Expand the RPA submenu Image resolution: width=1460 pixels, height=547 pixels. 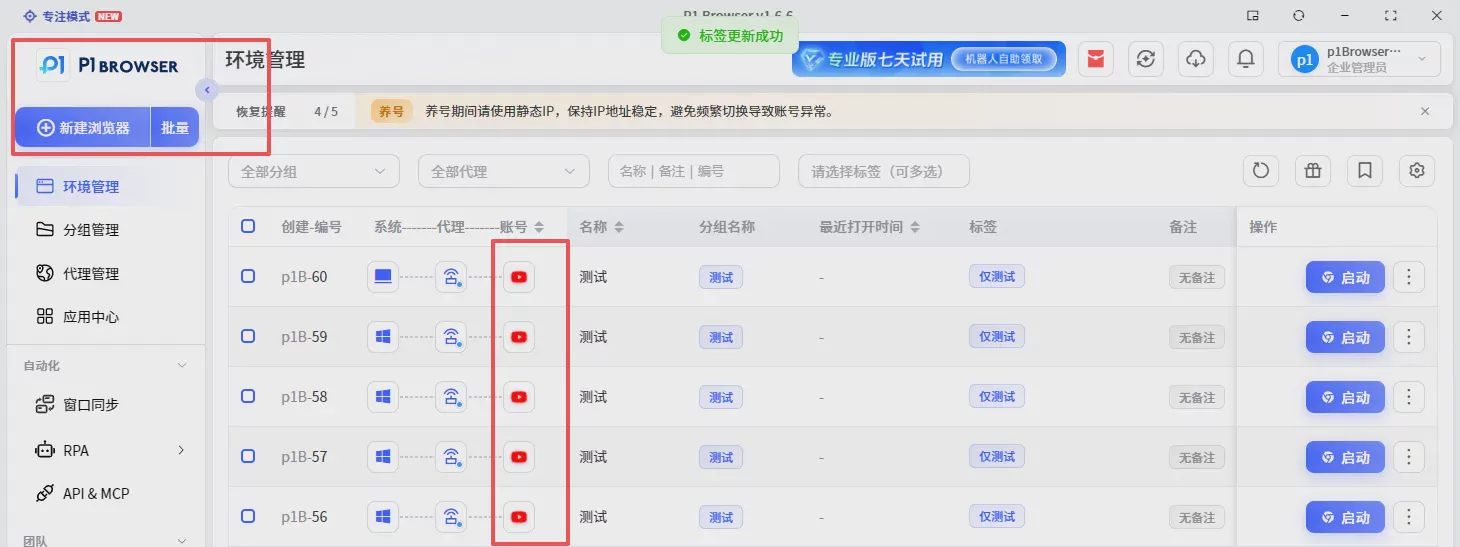coord(181,450)
